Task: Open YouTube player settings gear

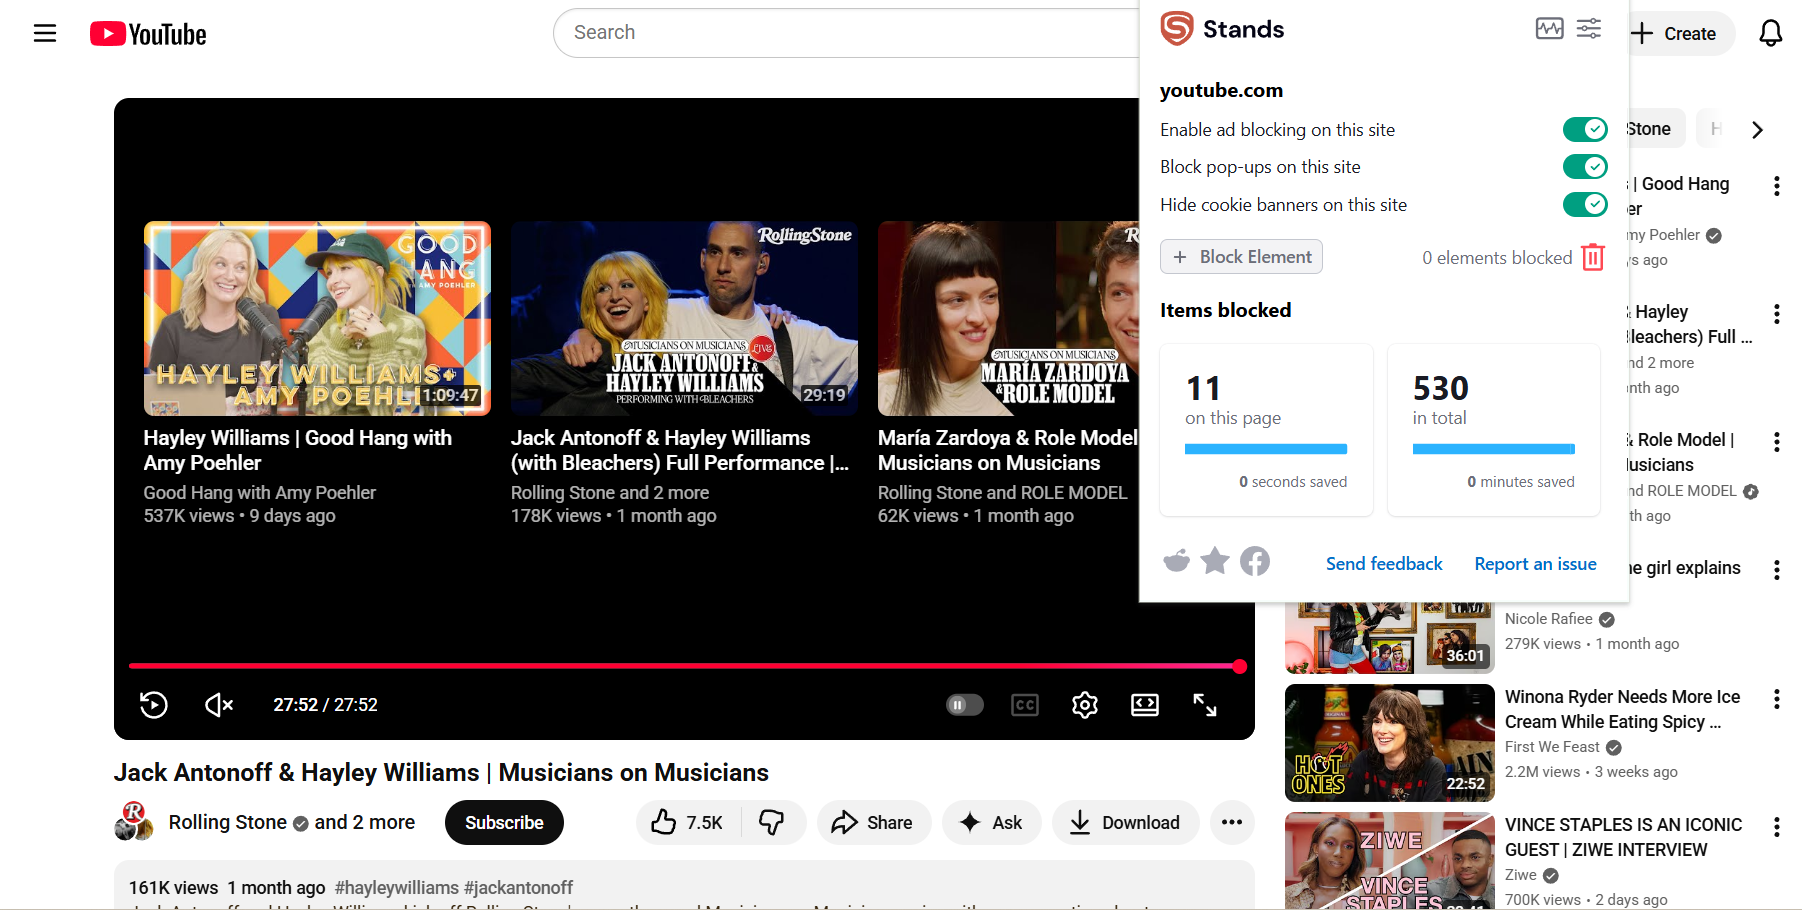Action: click(x=1084, y=705)
